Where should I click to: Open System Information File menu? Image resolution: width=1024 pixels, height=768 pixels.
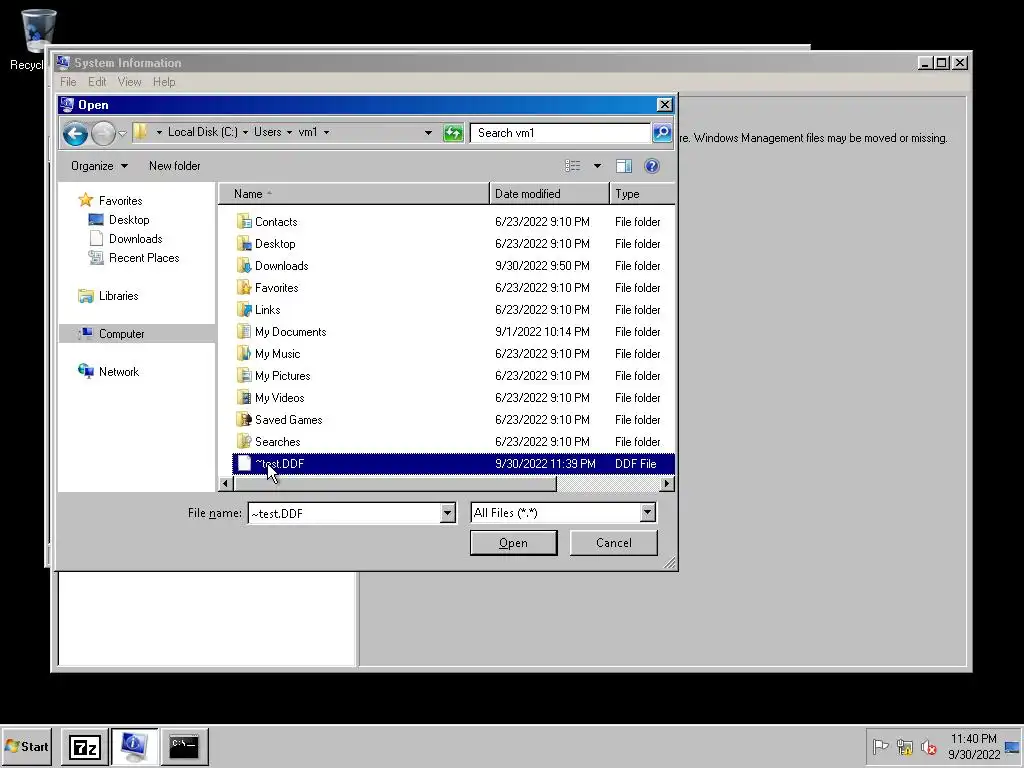click(68, 82)
